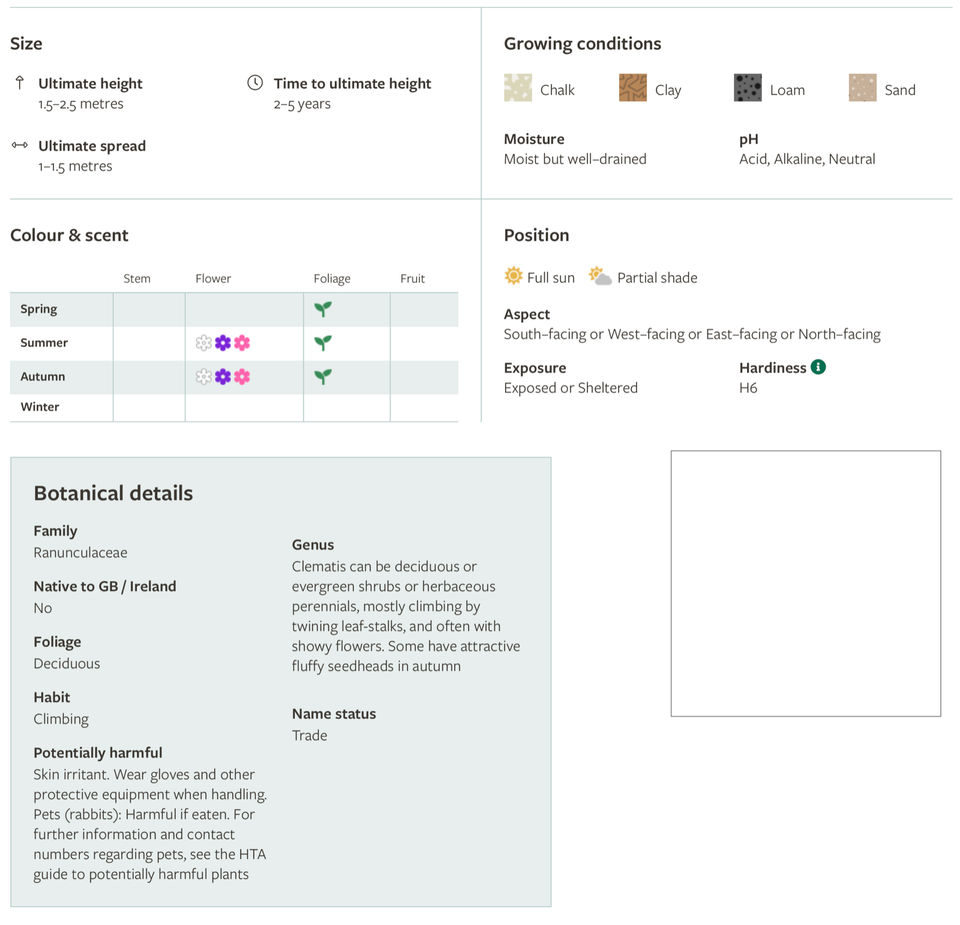Click the H6 hardiness rating
The height and width of the screenshot is (925, 960).
pos(748,388)
